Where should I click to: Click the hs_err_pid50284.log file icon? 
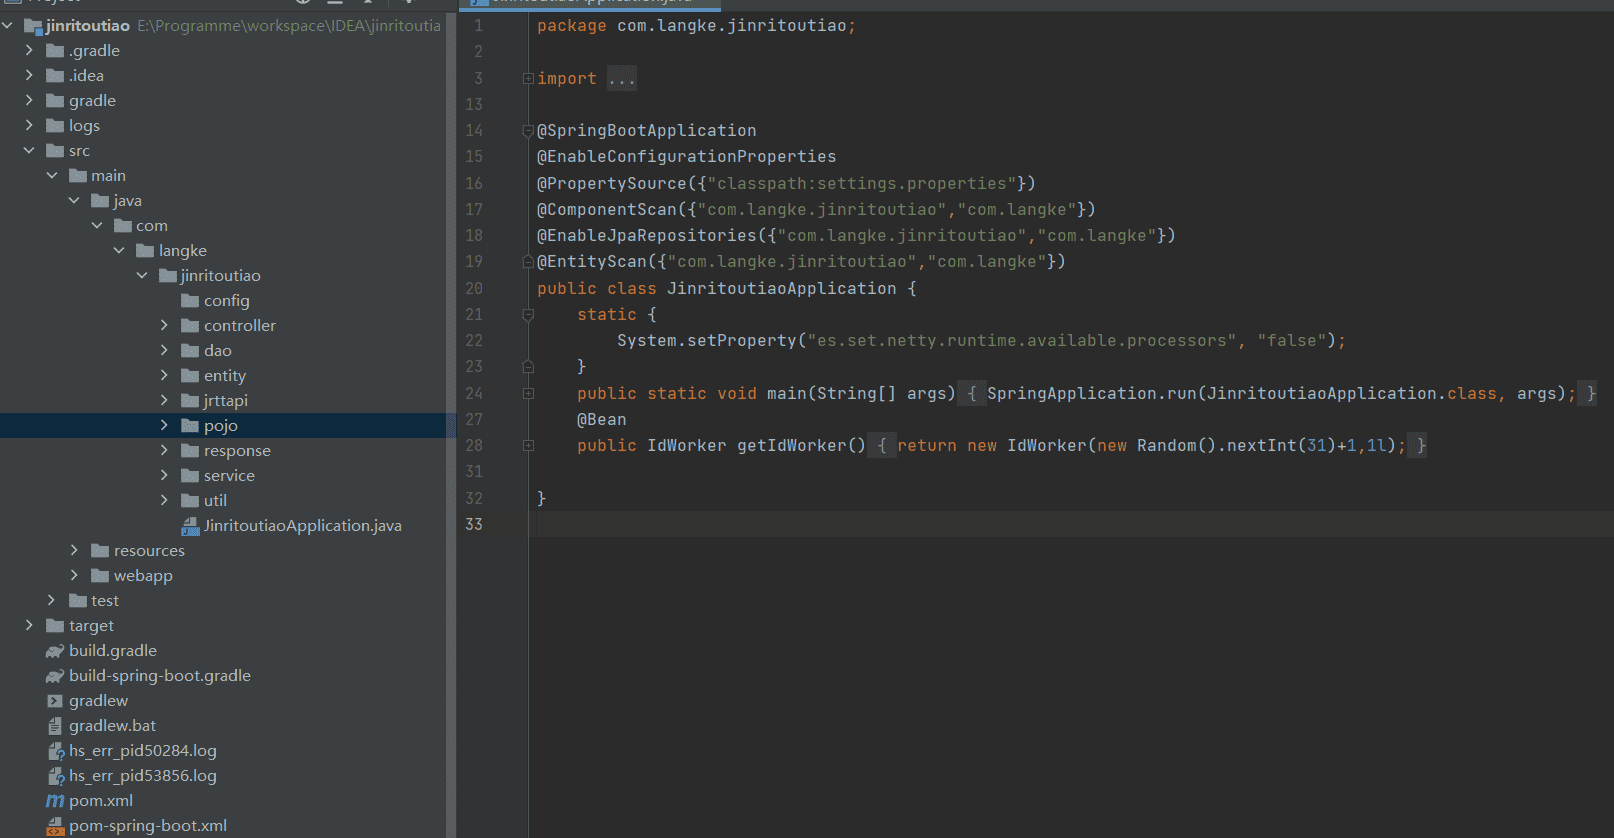[x=56, y=751]
